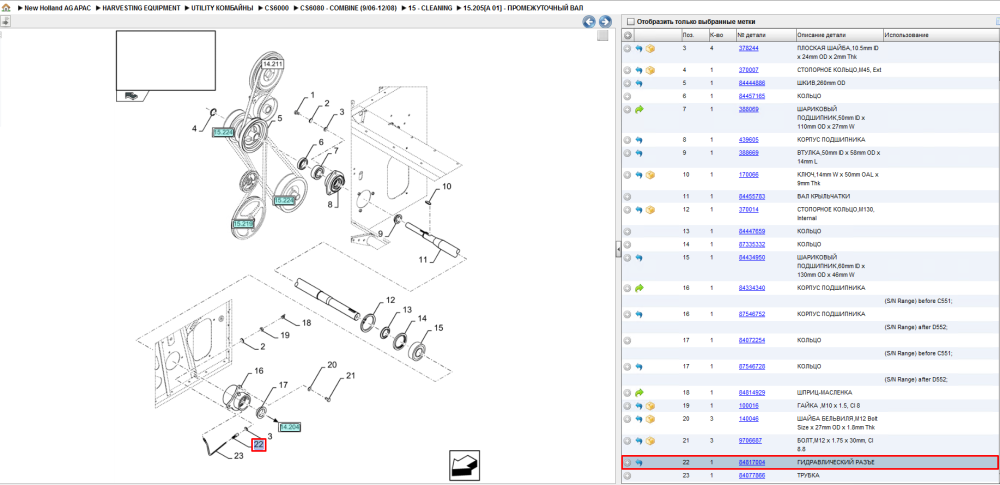The height and width of the screenshot is (485, 1000).
Task: Navigate to '15 - CLEANING' breadcrumb
Action: 429,8
